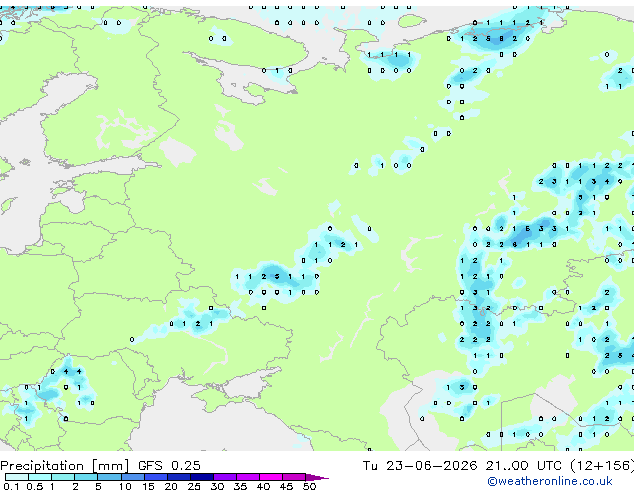This screenshot has width=634, height=490.
Task: Select the 30–35 mm purple legend swatch
Action: coord(225,477)
